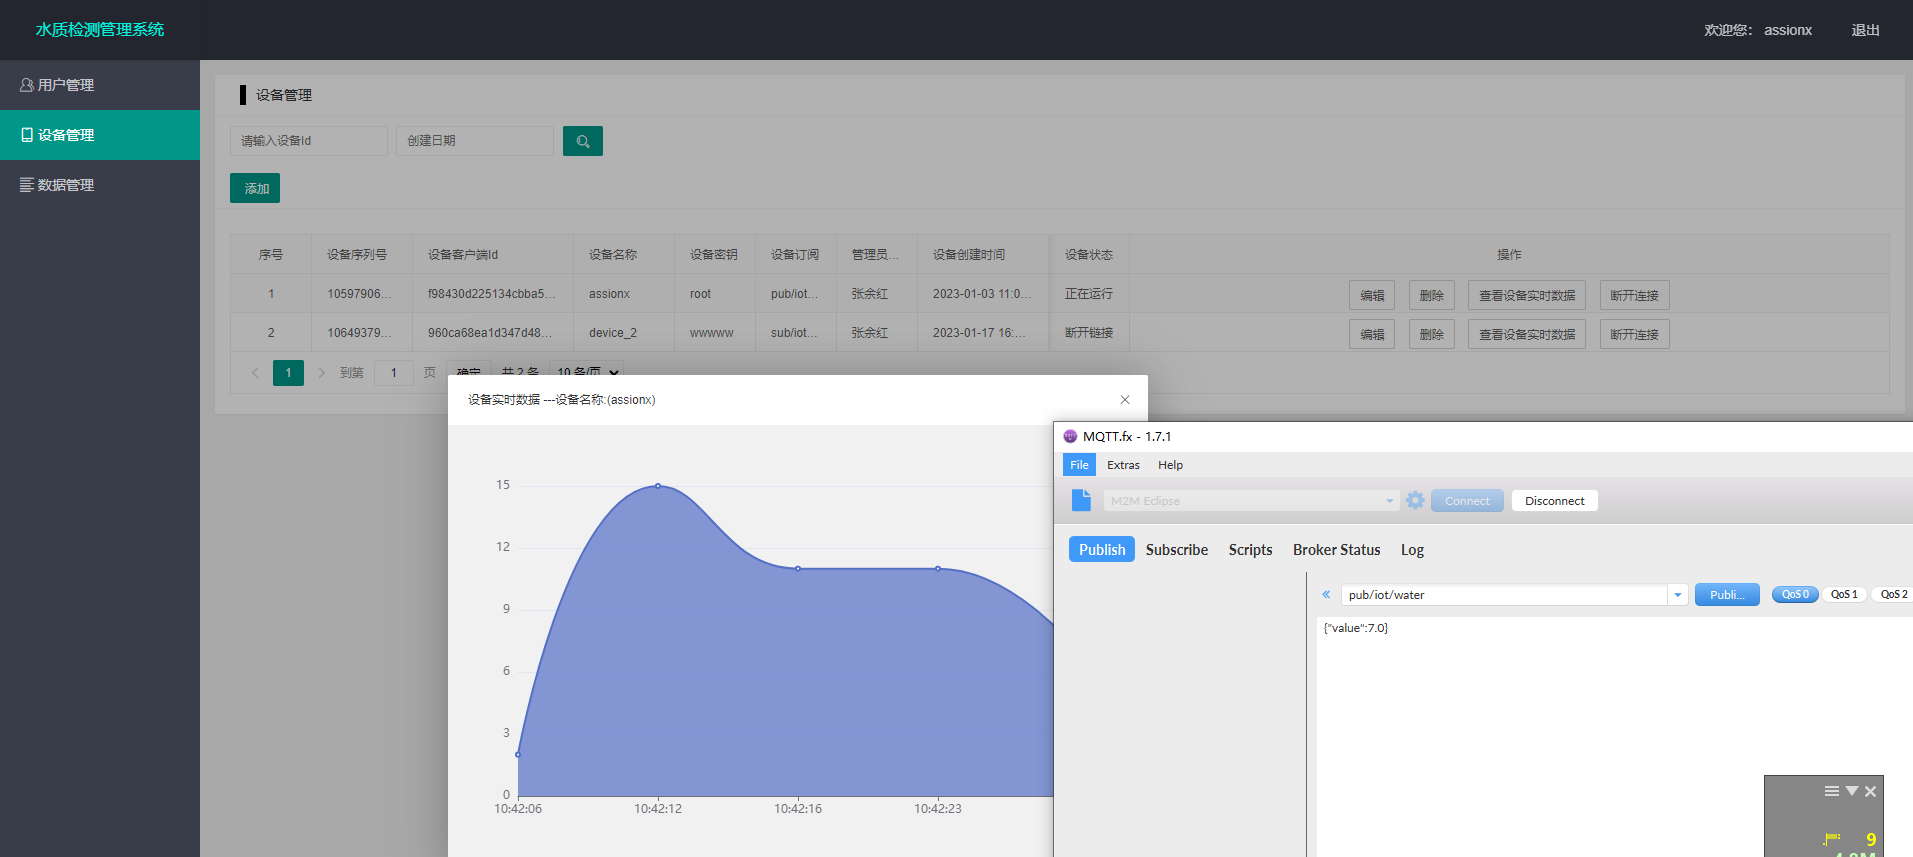The width and height of the screenshot is (1913, 857).
Task: Switch to the Scripts tab
Action: pyautogui.click(x=1250, y=550)
